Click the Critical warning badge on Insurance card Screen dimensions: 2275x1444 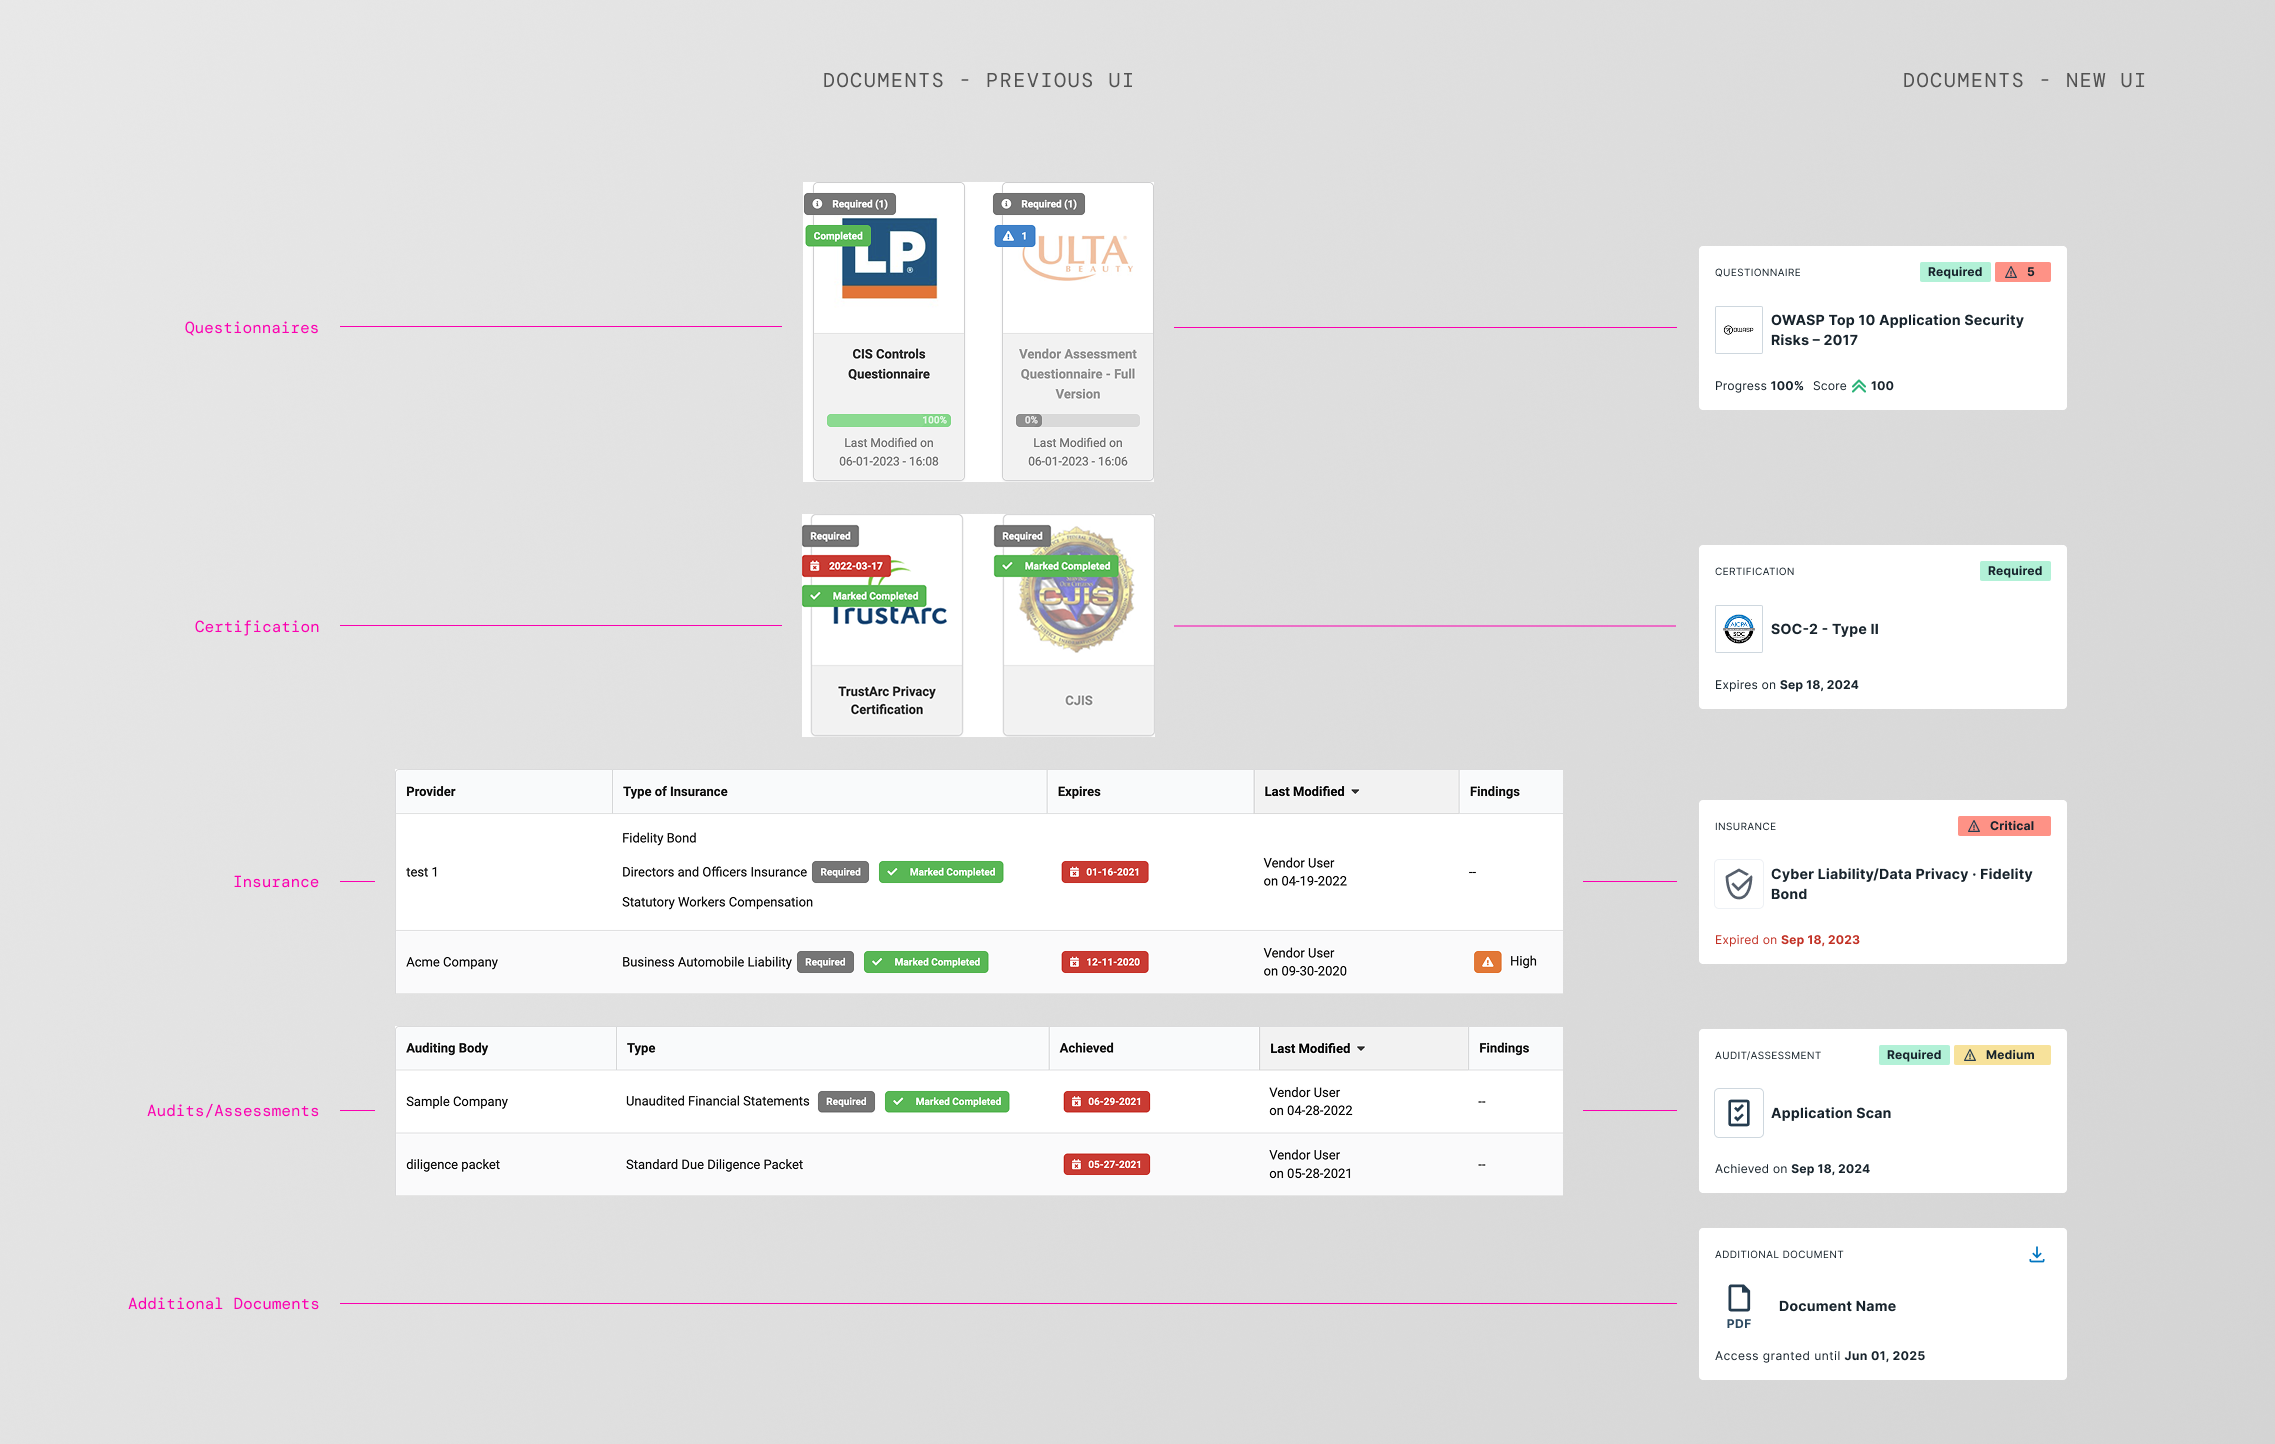pos(2004,826)
